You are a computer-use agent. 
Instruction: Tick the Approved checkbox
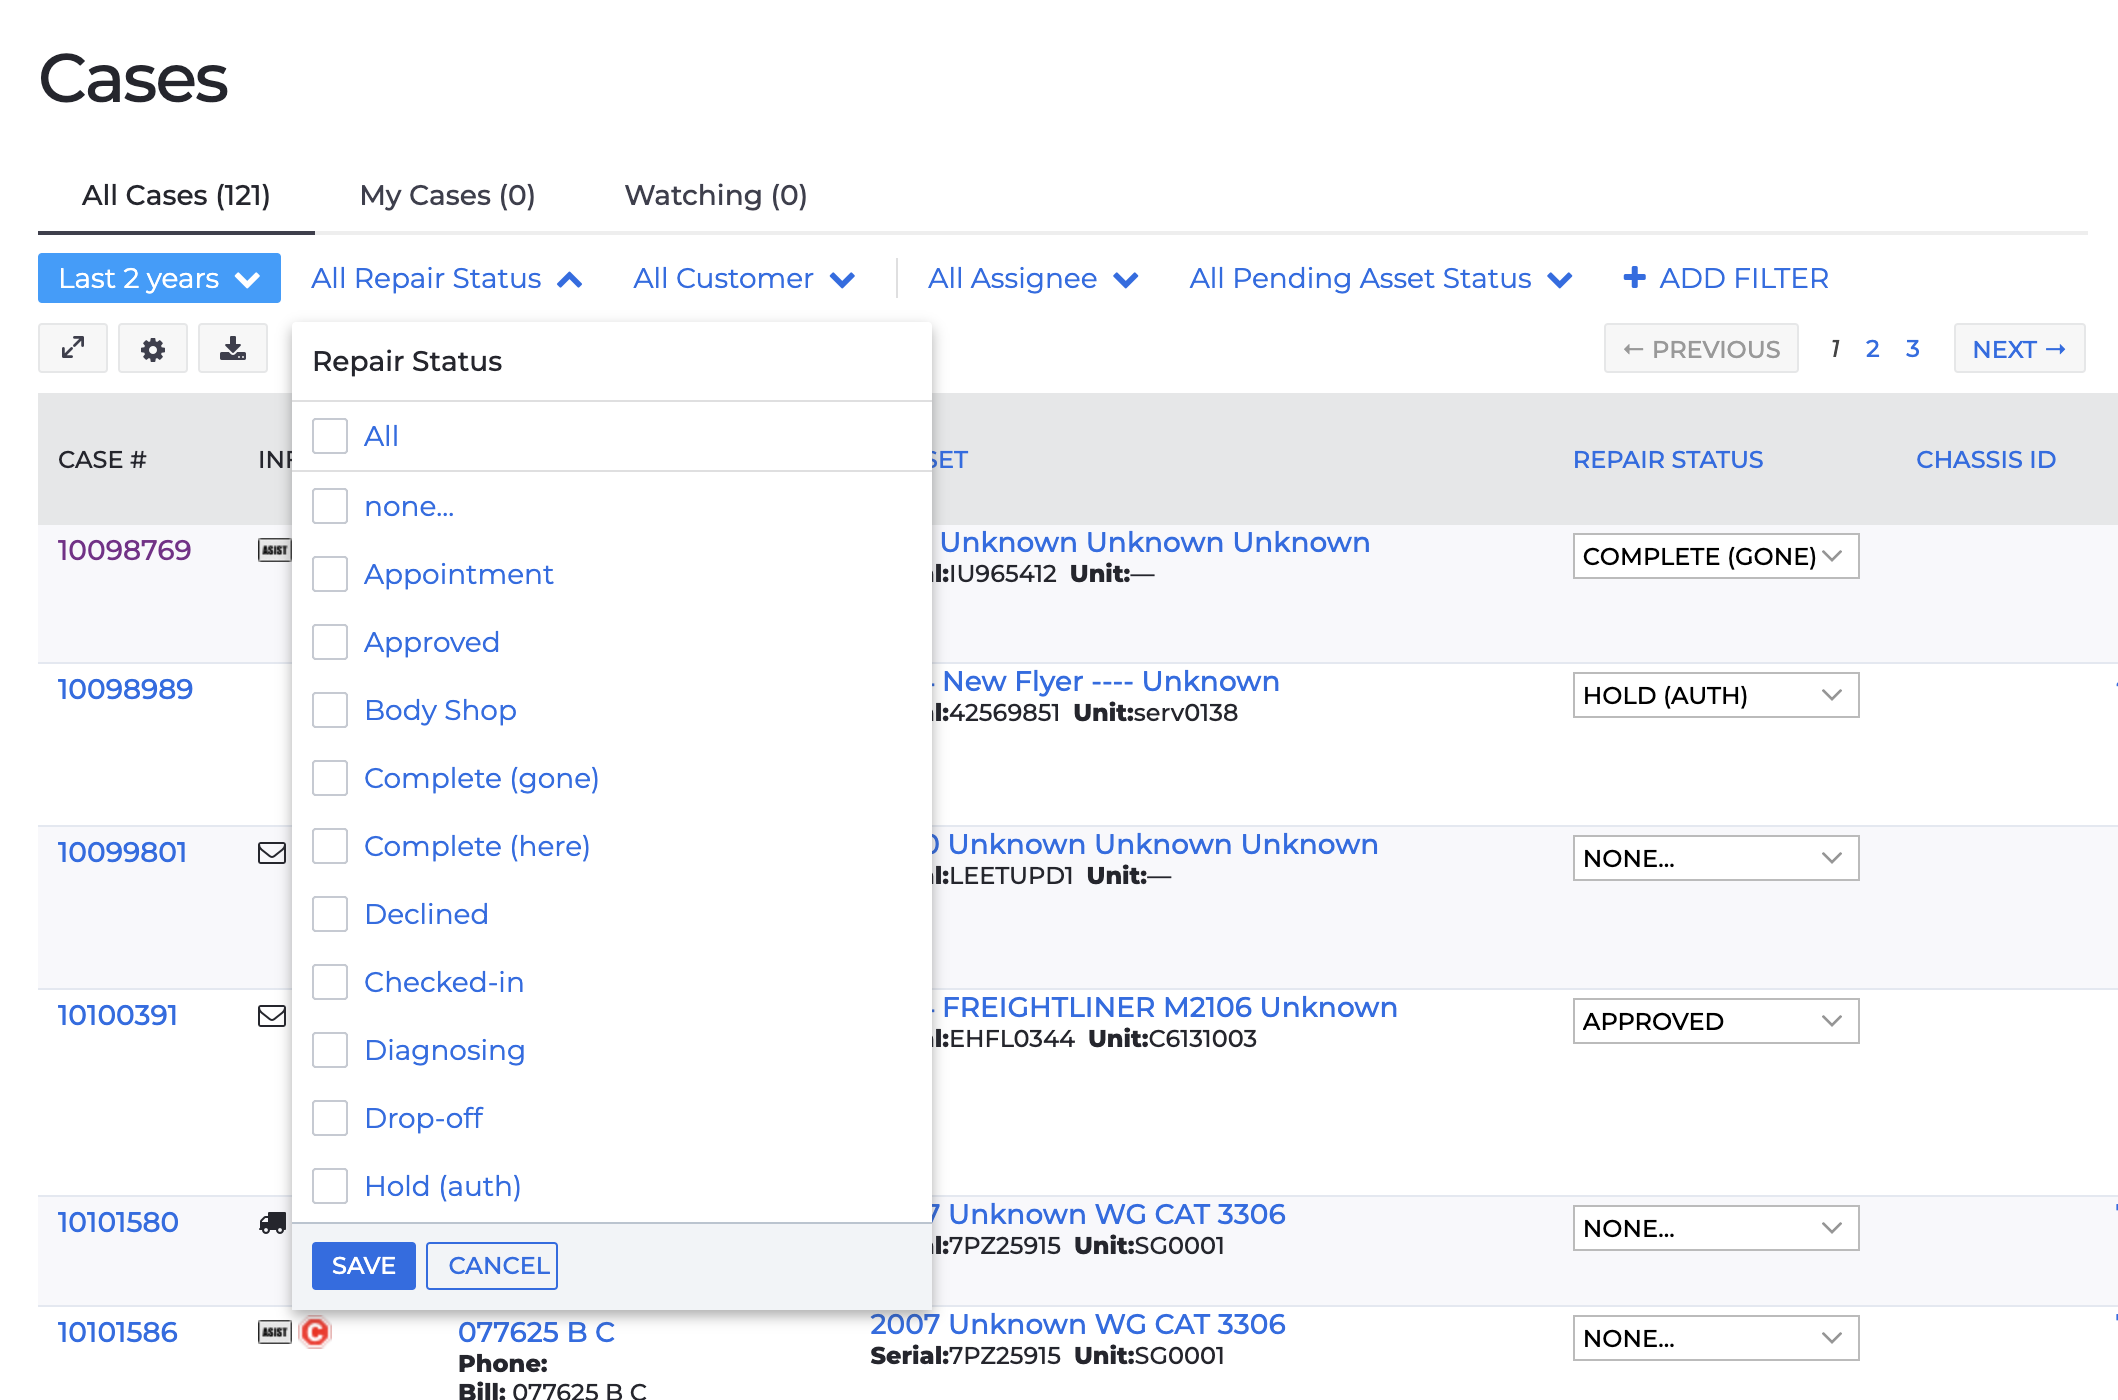point(330,642)
